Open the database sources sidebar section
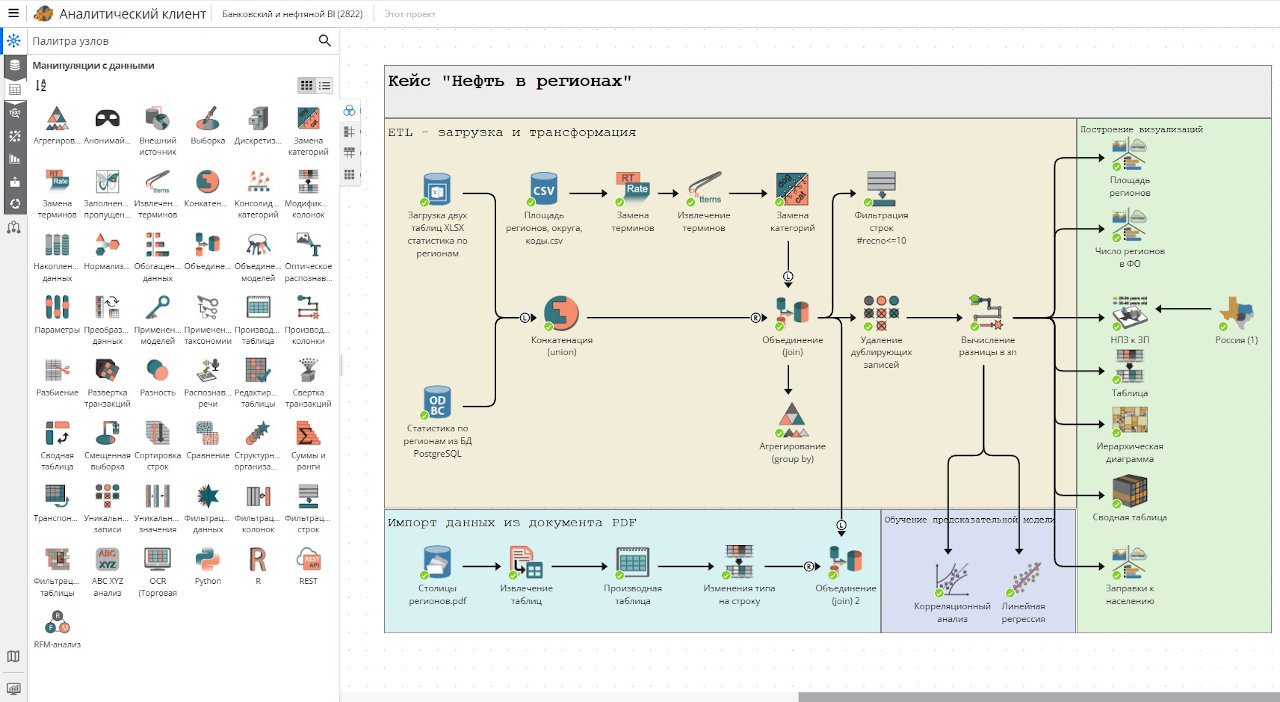This screenshot has height=702, width=1280. (x=14, y=65)
